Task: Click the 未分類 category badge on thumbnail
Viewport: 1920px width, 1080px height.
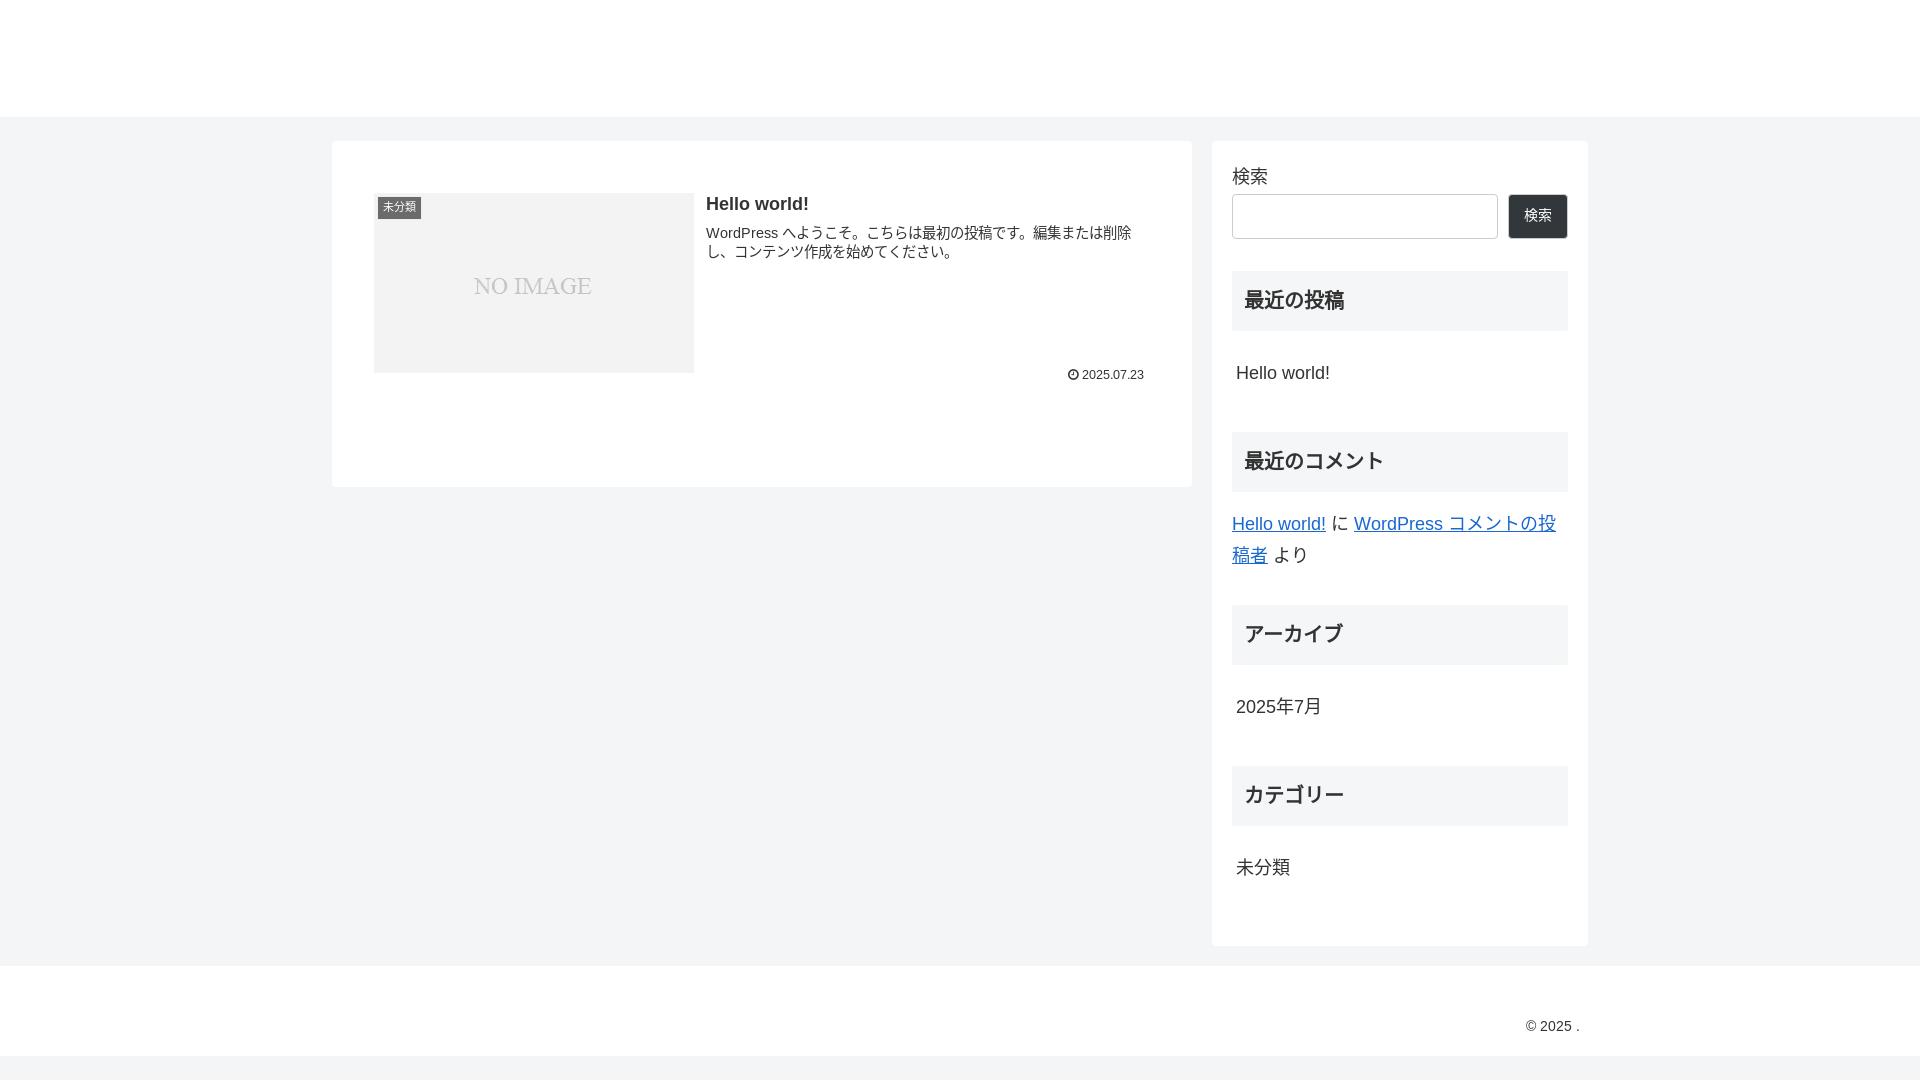Action: [x=399, y=207]
